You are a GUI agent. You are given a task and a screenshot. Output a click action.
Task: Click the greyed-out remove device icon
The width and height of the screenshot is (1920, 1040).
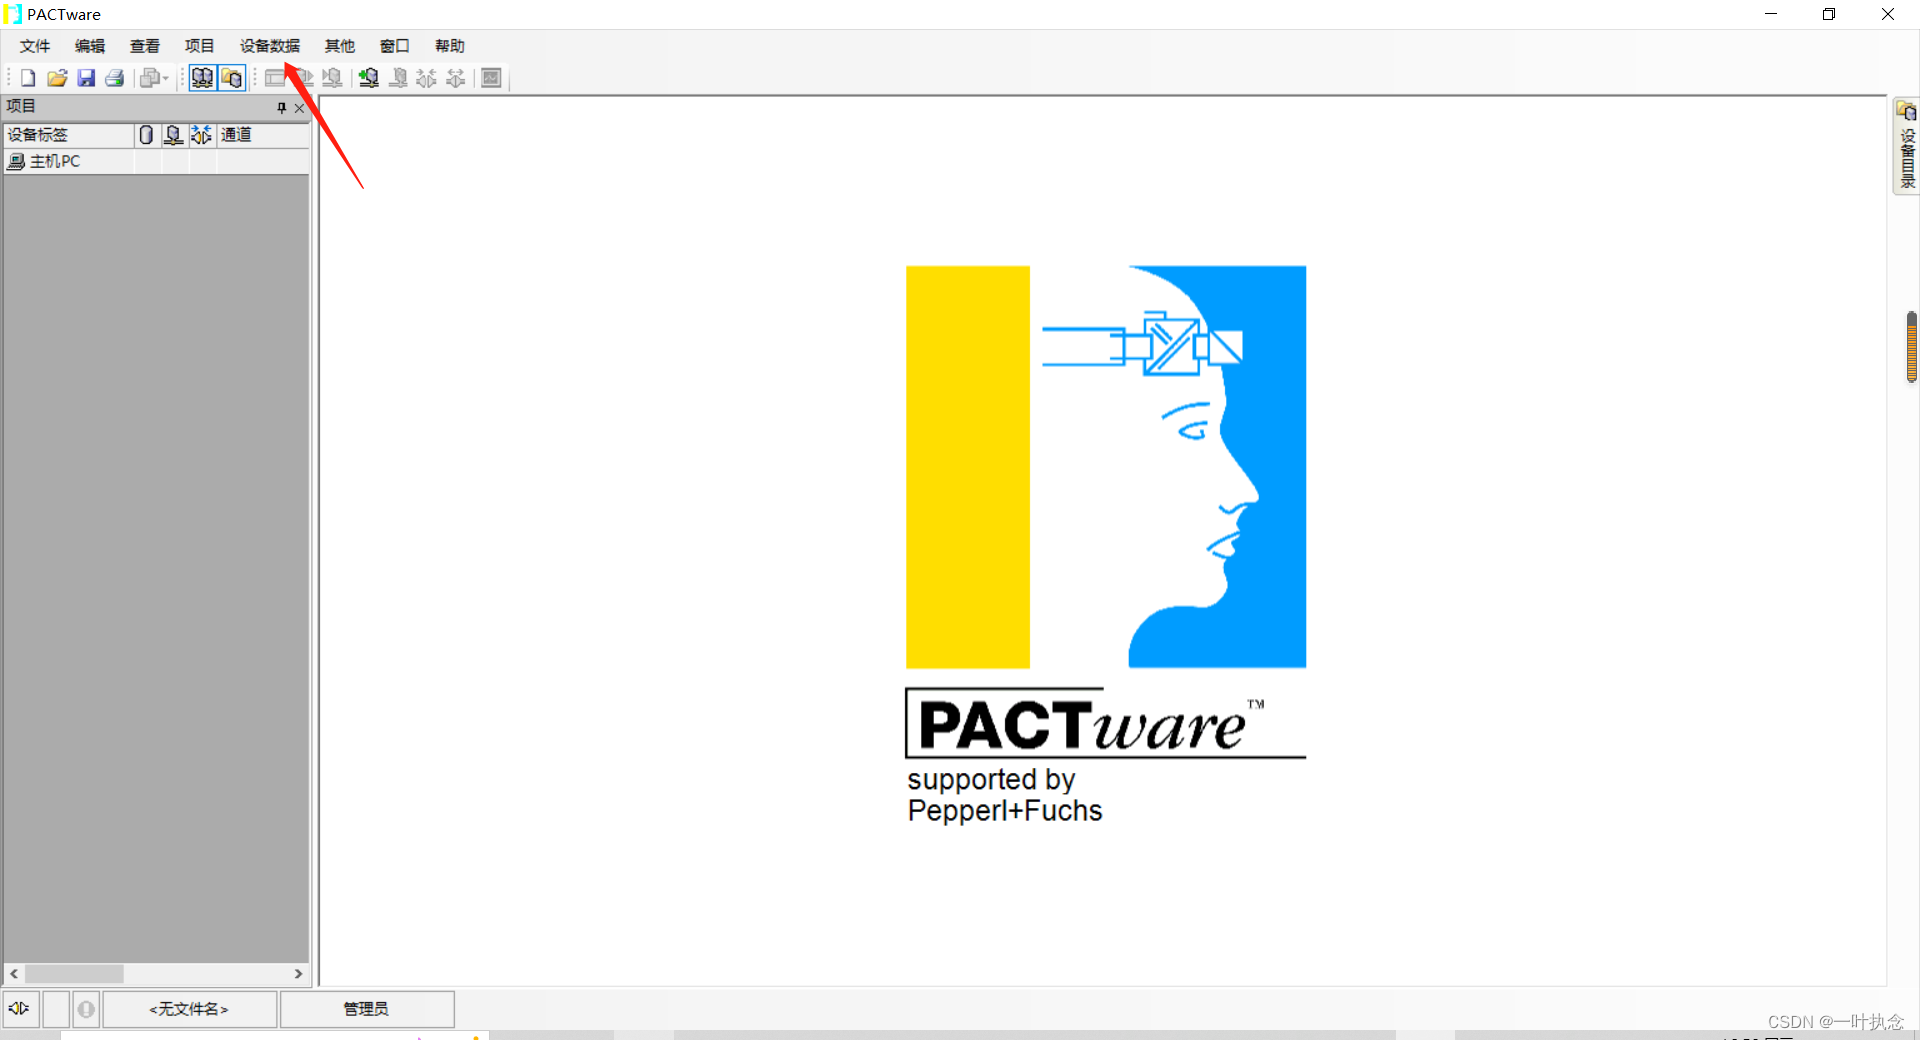point(398,78)
